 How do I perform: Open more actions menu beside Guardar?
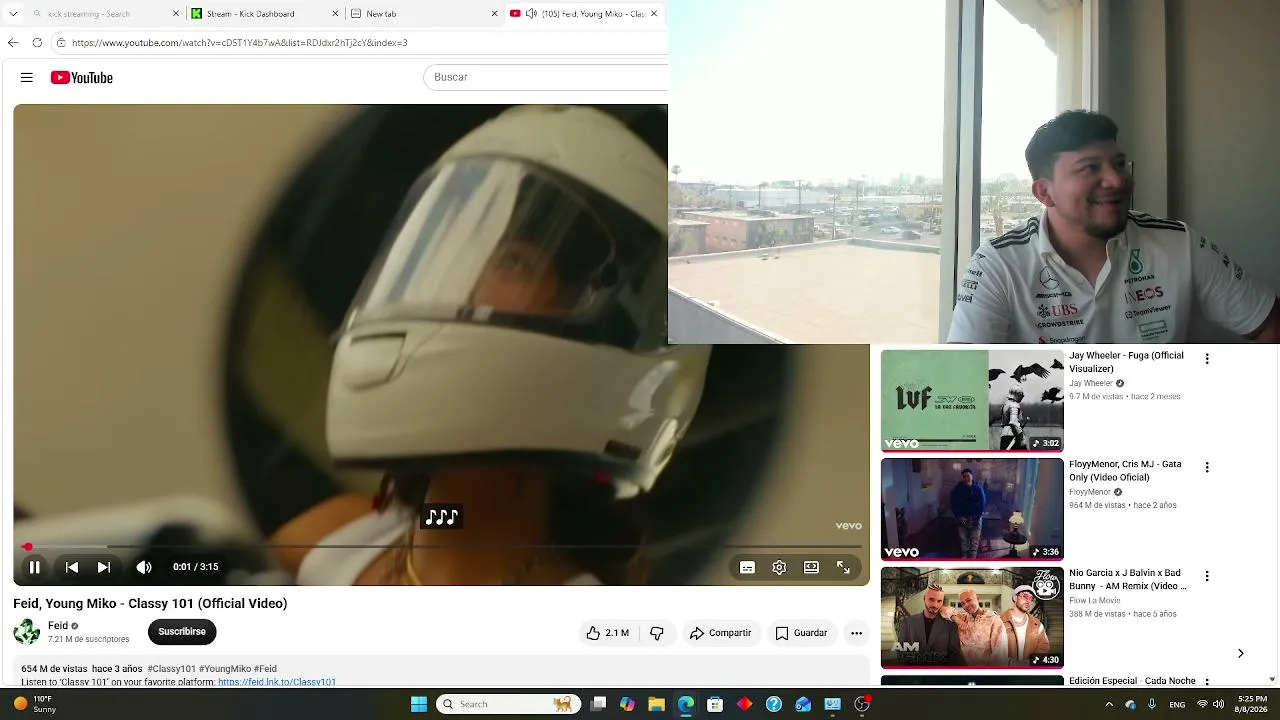[x=856, y=633]
